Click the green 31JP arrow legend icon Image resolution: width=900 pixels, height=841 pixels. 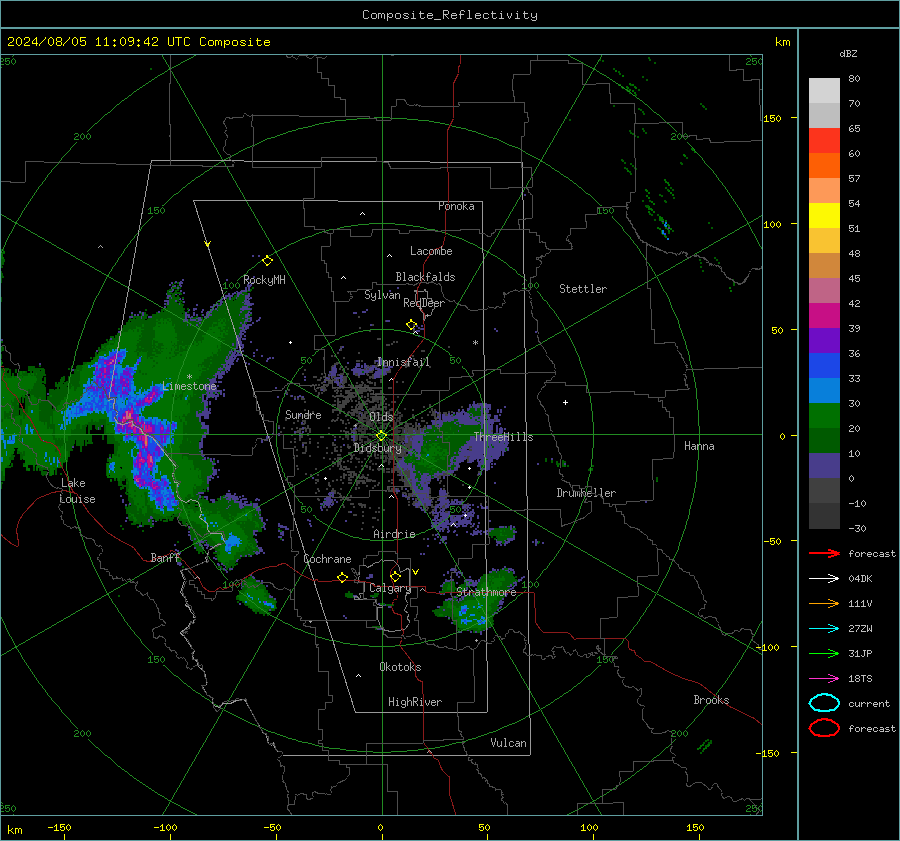[x=824, y=653]
